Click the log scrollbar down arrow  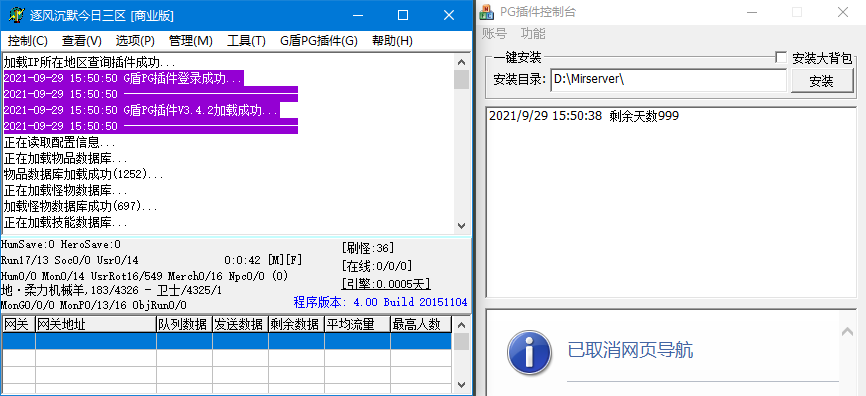(461, 225)
